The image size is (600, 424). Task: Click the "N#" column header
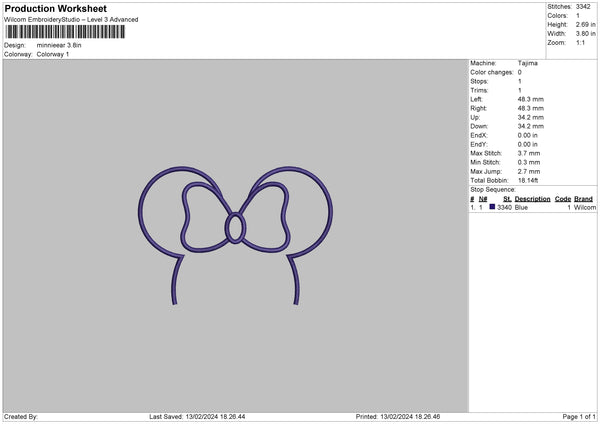click(x=483, y=199)
